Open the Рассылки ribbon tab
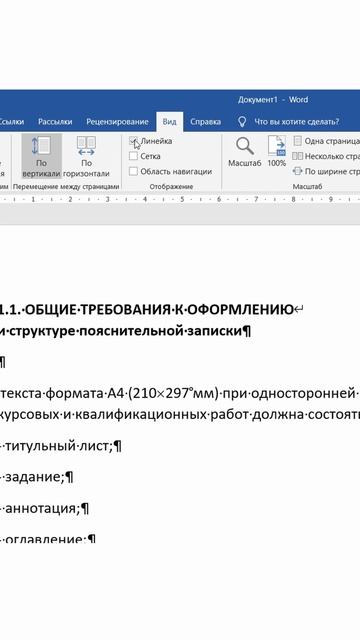Image resolution: width=360 pixels, height=640 pixels. tap(55, 122)
